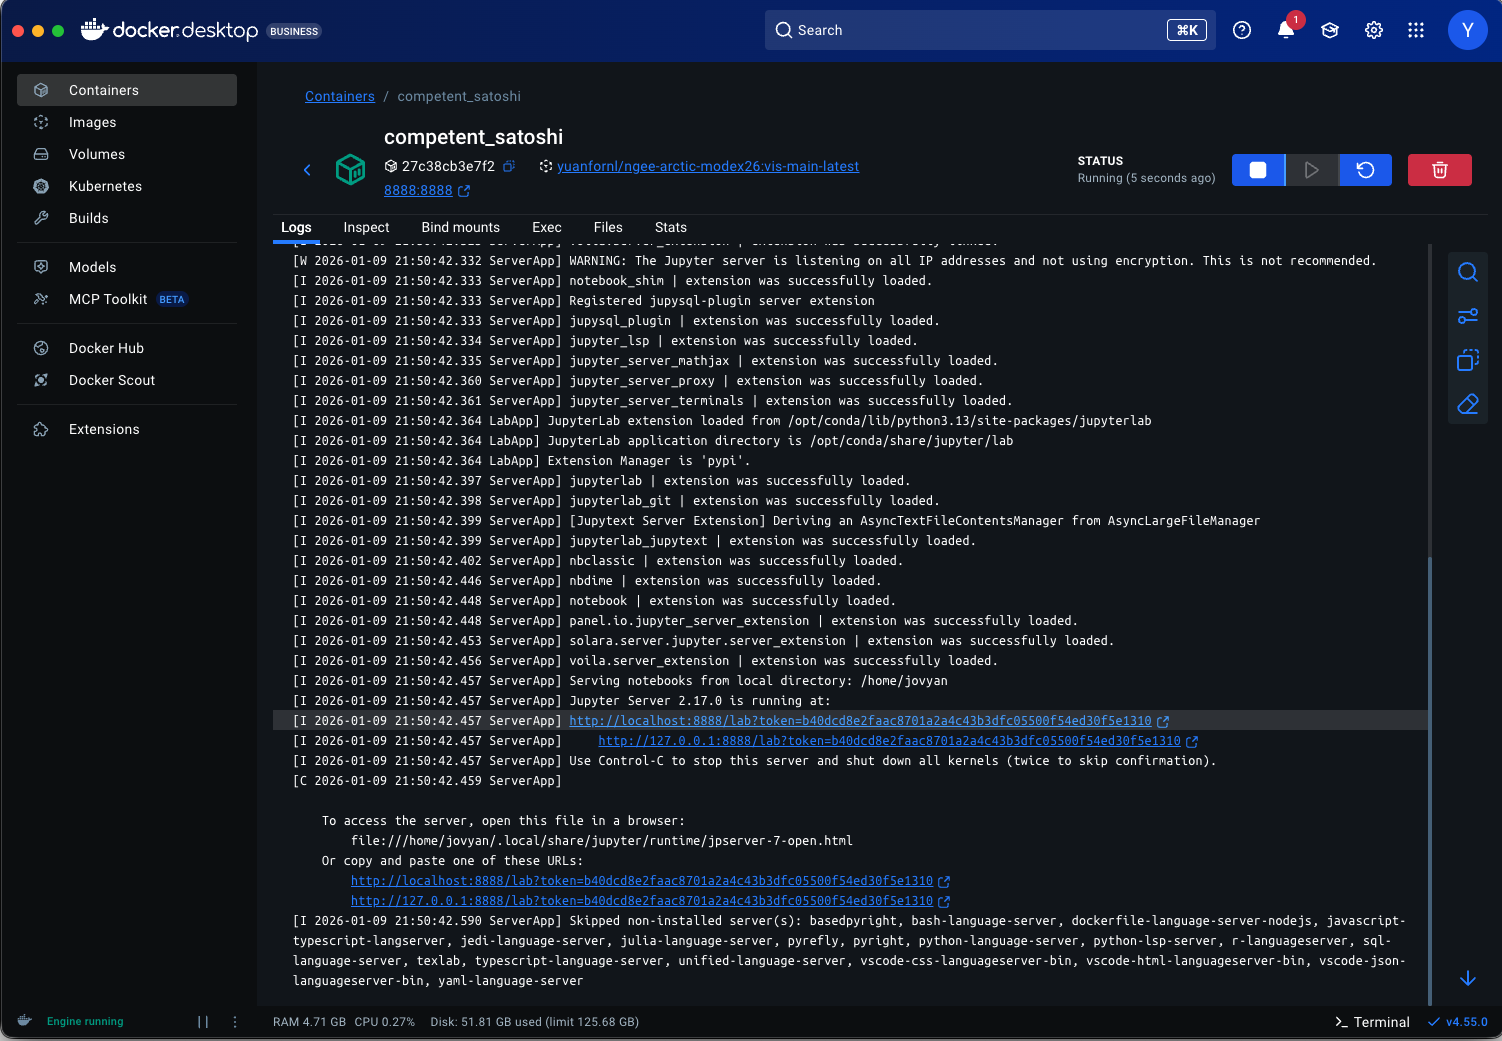Search the container logs

click(1467, 271)
